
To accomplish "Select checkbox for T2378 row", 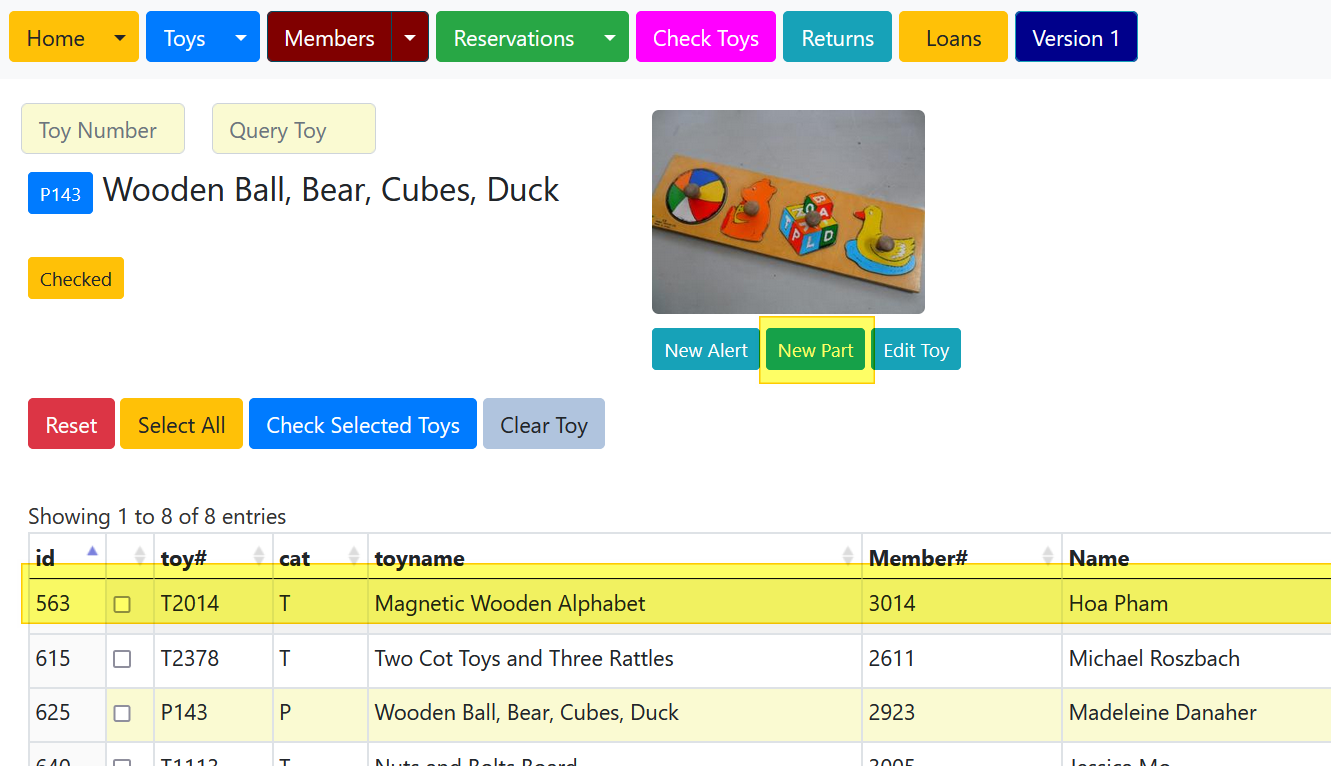I will 122,659.
